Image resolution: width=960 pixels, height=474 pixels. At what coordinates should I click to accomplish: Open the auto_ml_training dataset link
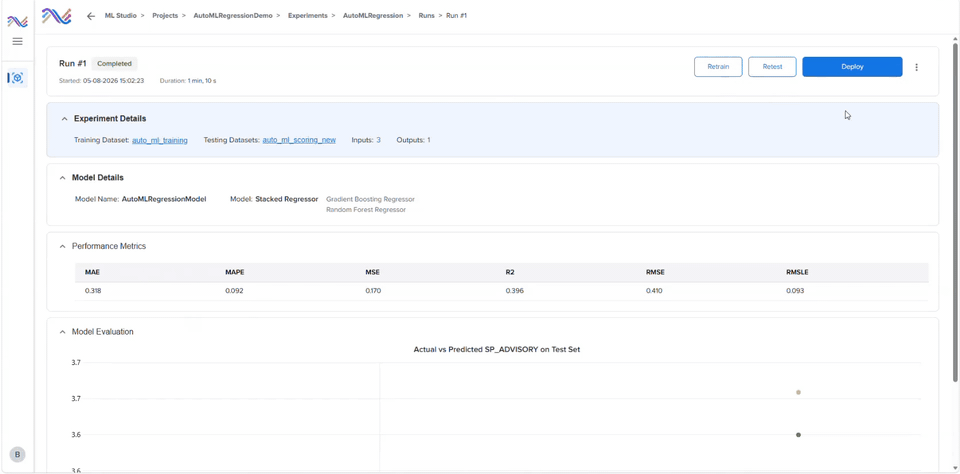click(x=160, y=140)
